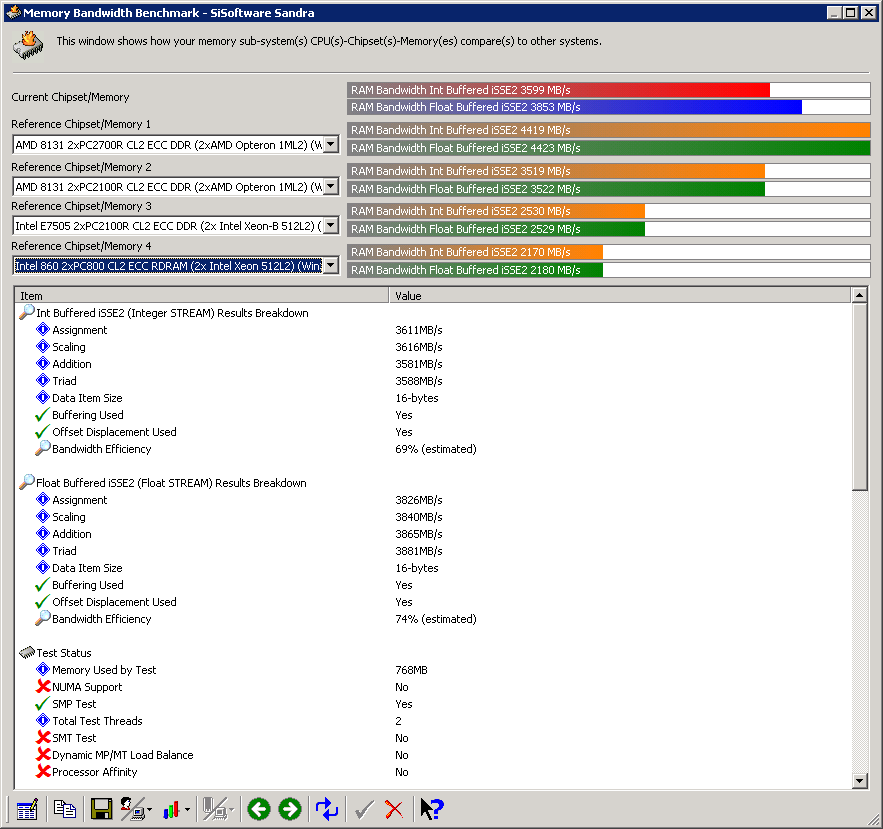Click the copy to clipboard icon

pos(65,809)
